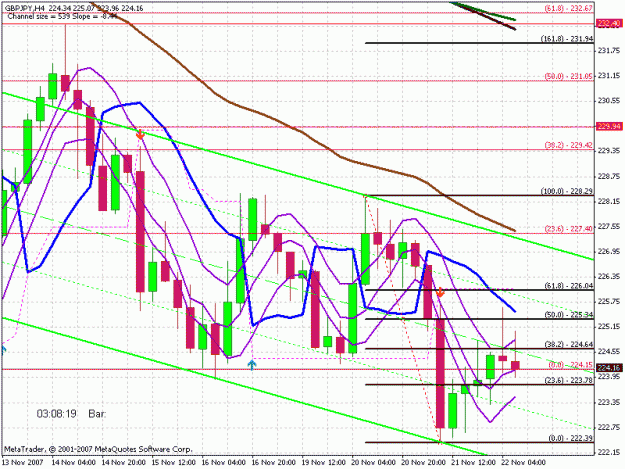Viewport: 625px width, 469px height.
Task: Select the (161.8) - 231.94 level label
Action: click(x=567, y=39)
